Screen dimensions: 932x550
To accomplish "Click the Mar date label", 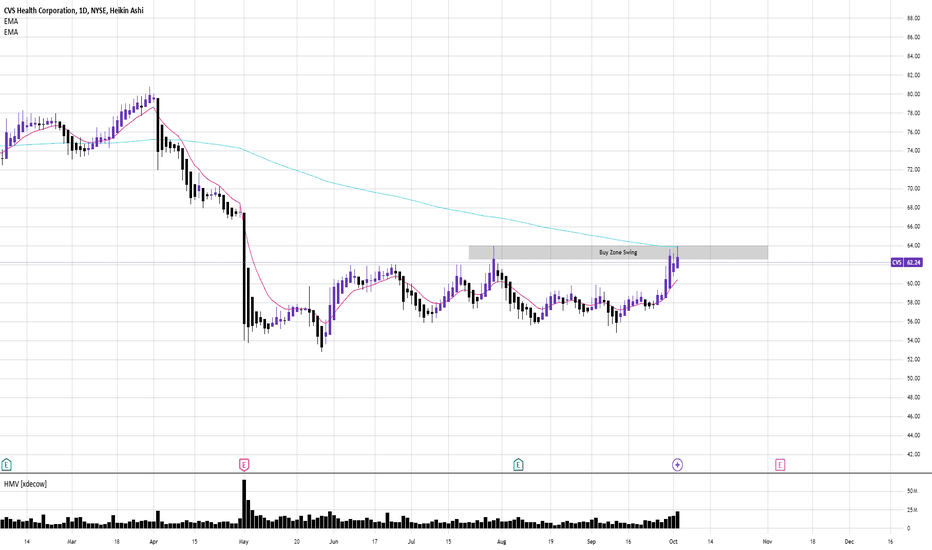I will click(x=72, y=542).
